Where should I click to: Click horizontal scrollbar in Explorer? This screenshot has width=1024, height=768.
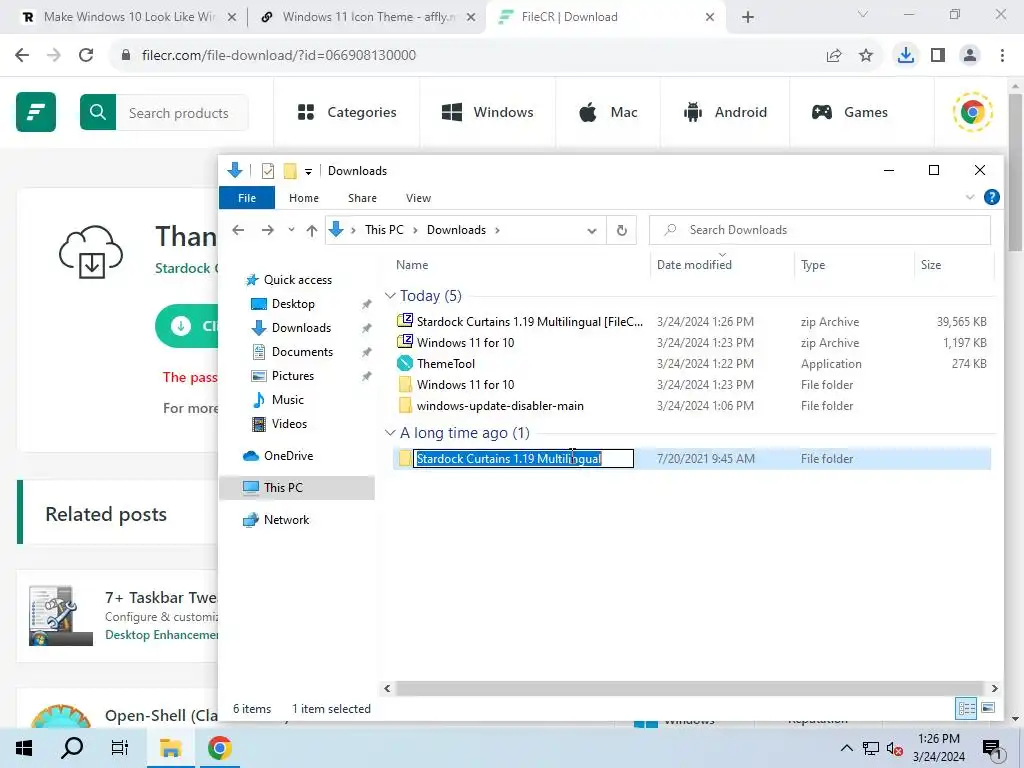[x=690, y=688]
